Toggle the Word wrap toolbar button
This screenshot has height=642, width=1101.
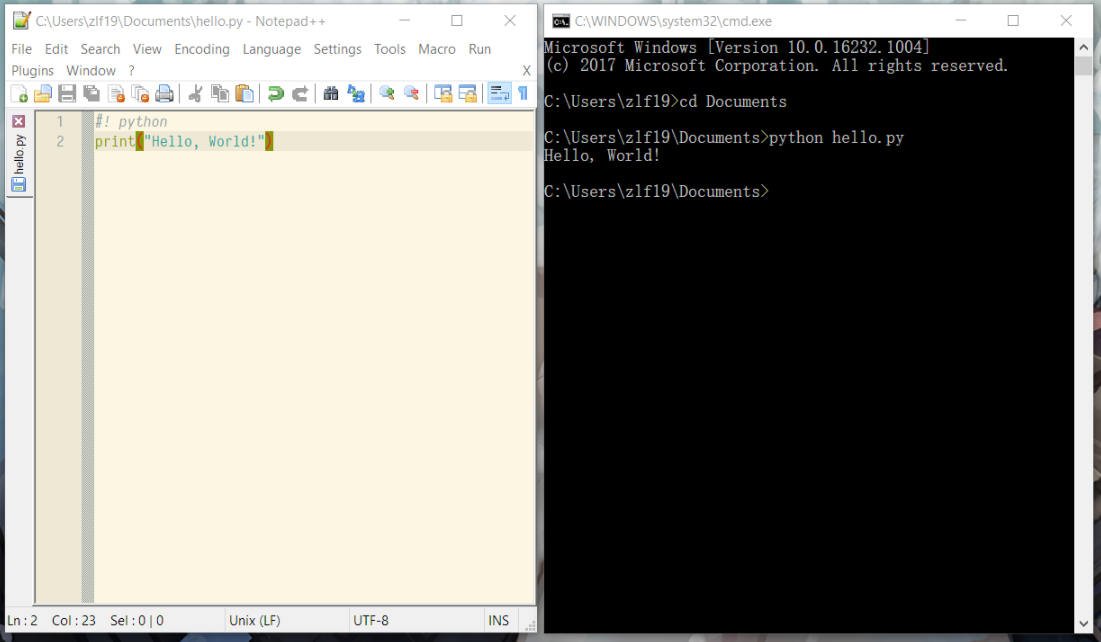[x=499, y=94]
